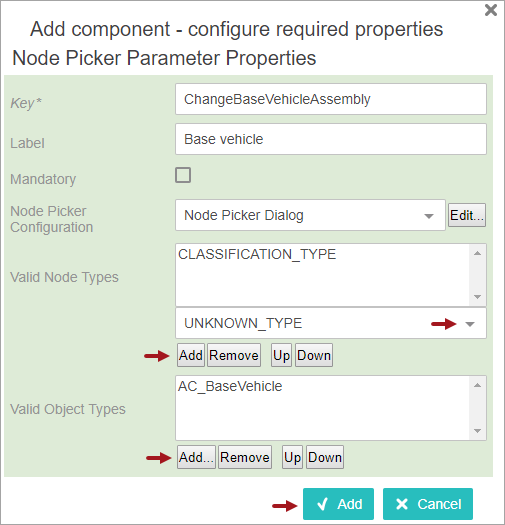Add the selected node type

[191, 355]
